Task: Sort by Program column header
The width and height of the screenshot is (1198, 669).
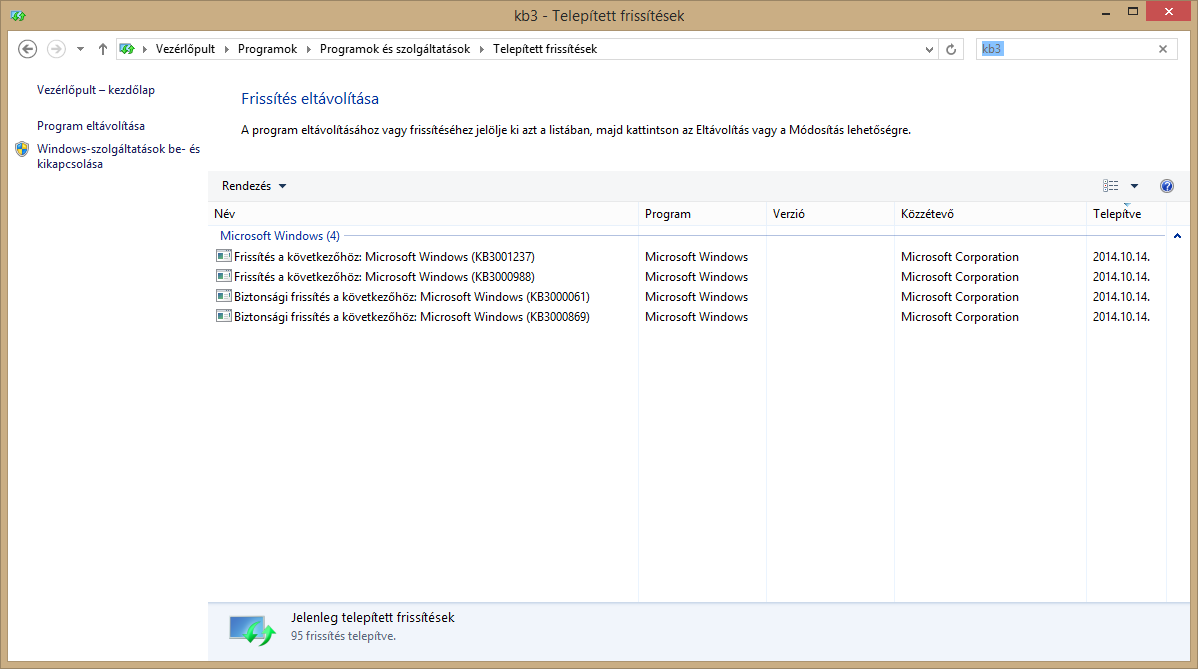Action: coord(702,214)
